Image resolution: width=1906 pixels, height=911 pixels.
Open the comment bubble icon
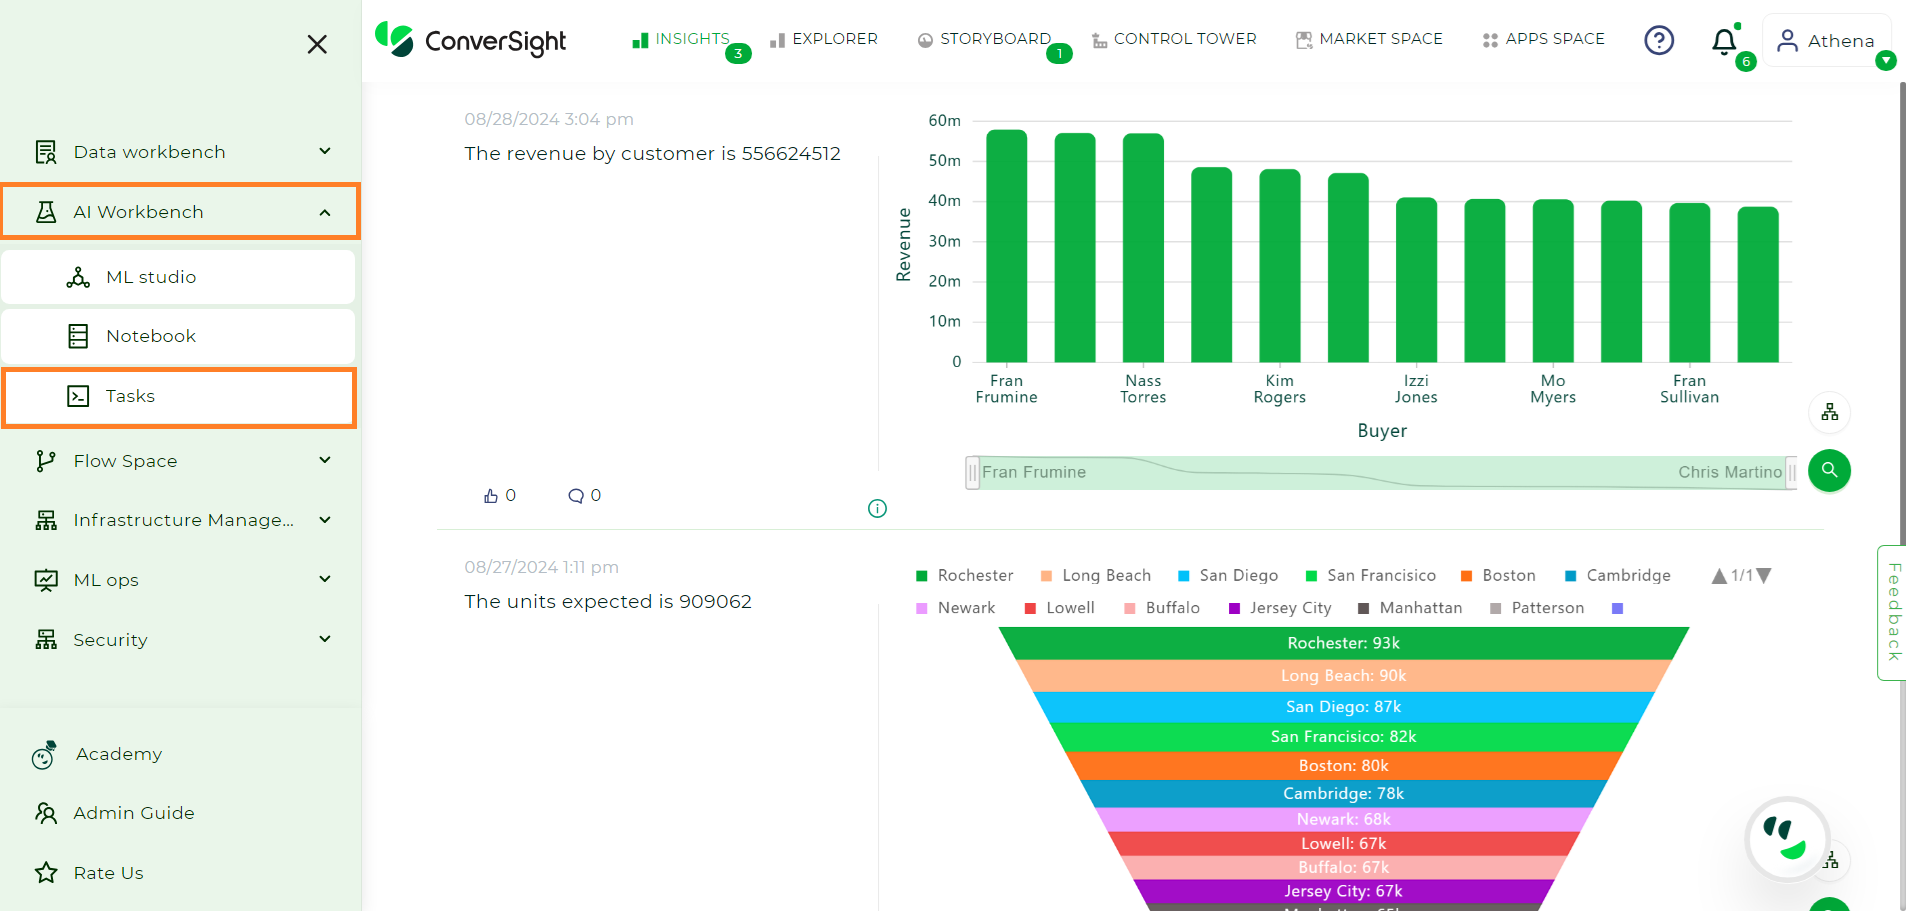pos(576,496)
